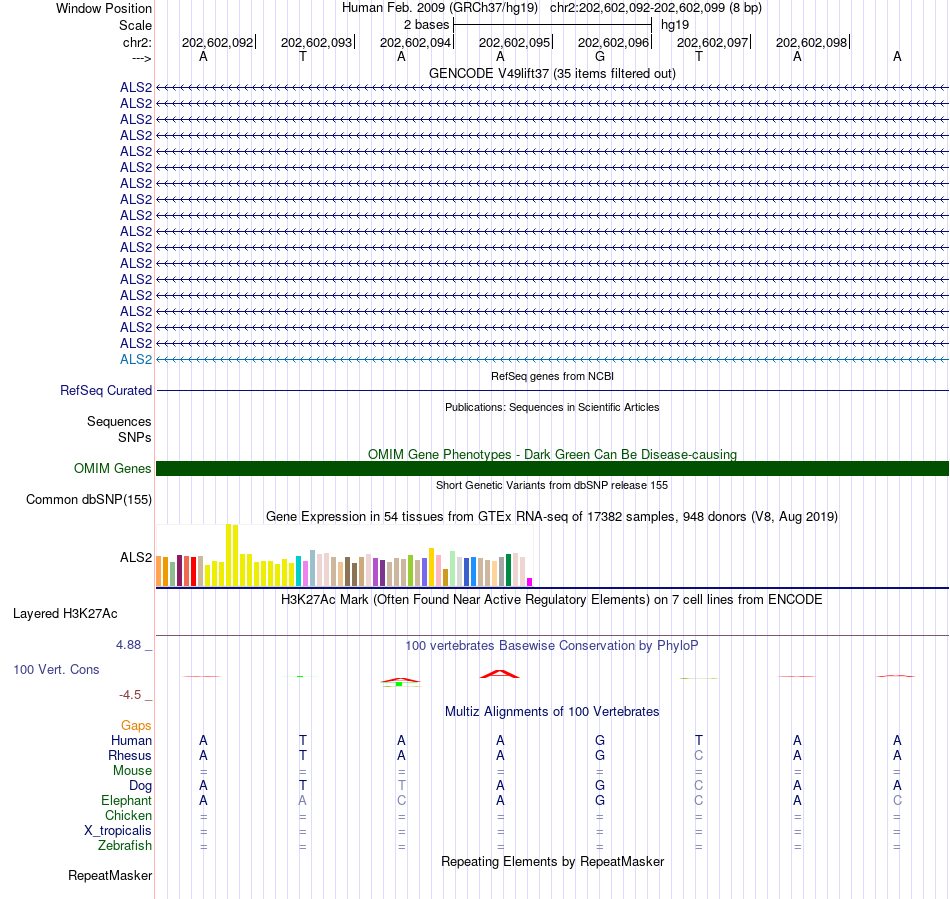Click the hg19 label next to scale bar
This screenshot has height=899, width=950.
tap(675, 25)
